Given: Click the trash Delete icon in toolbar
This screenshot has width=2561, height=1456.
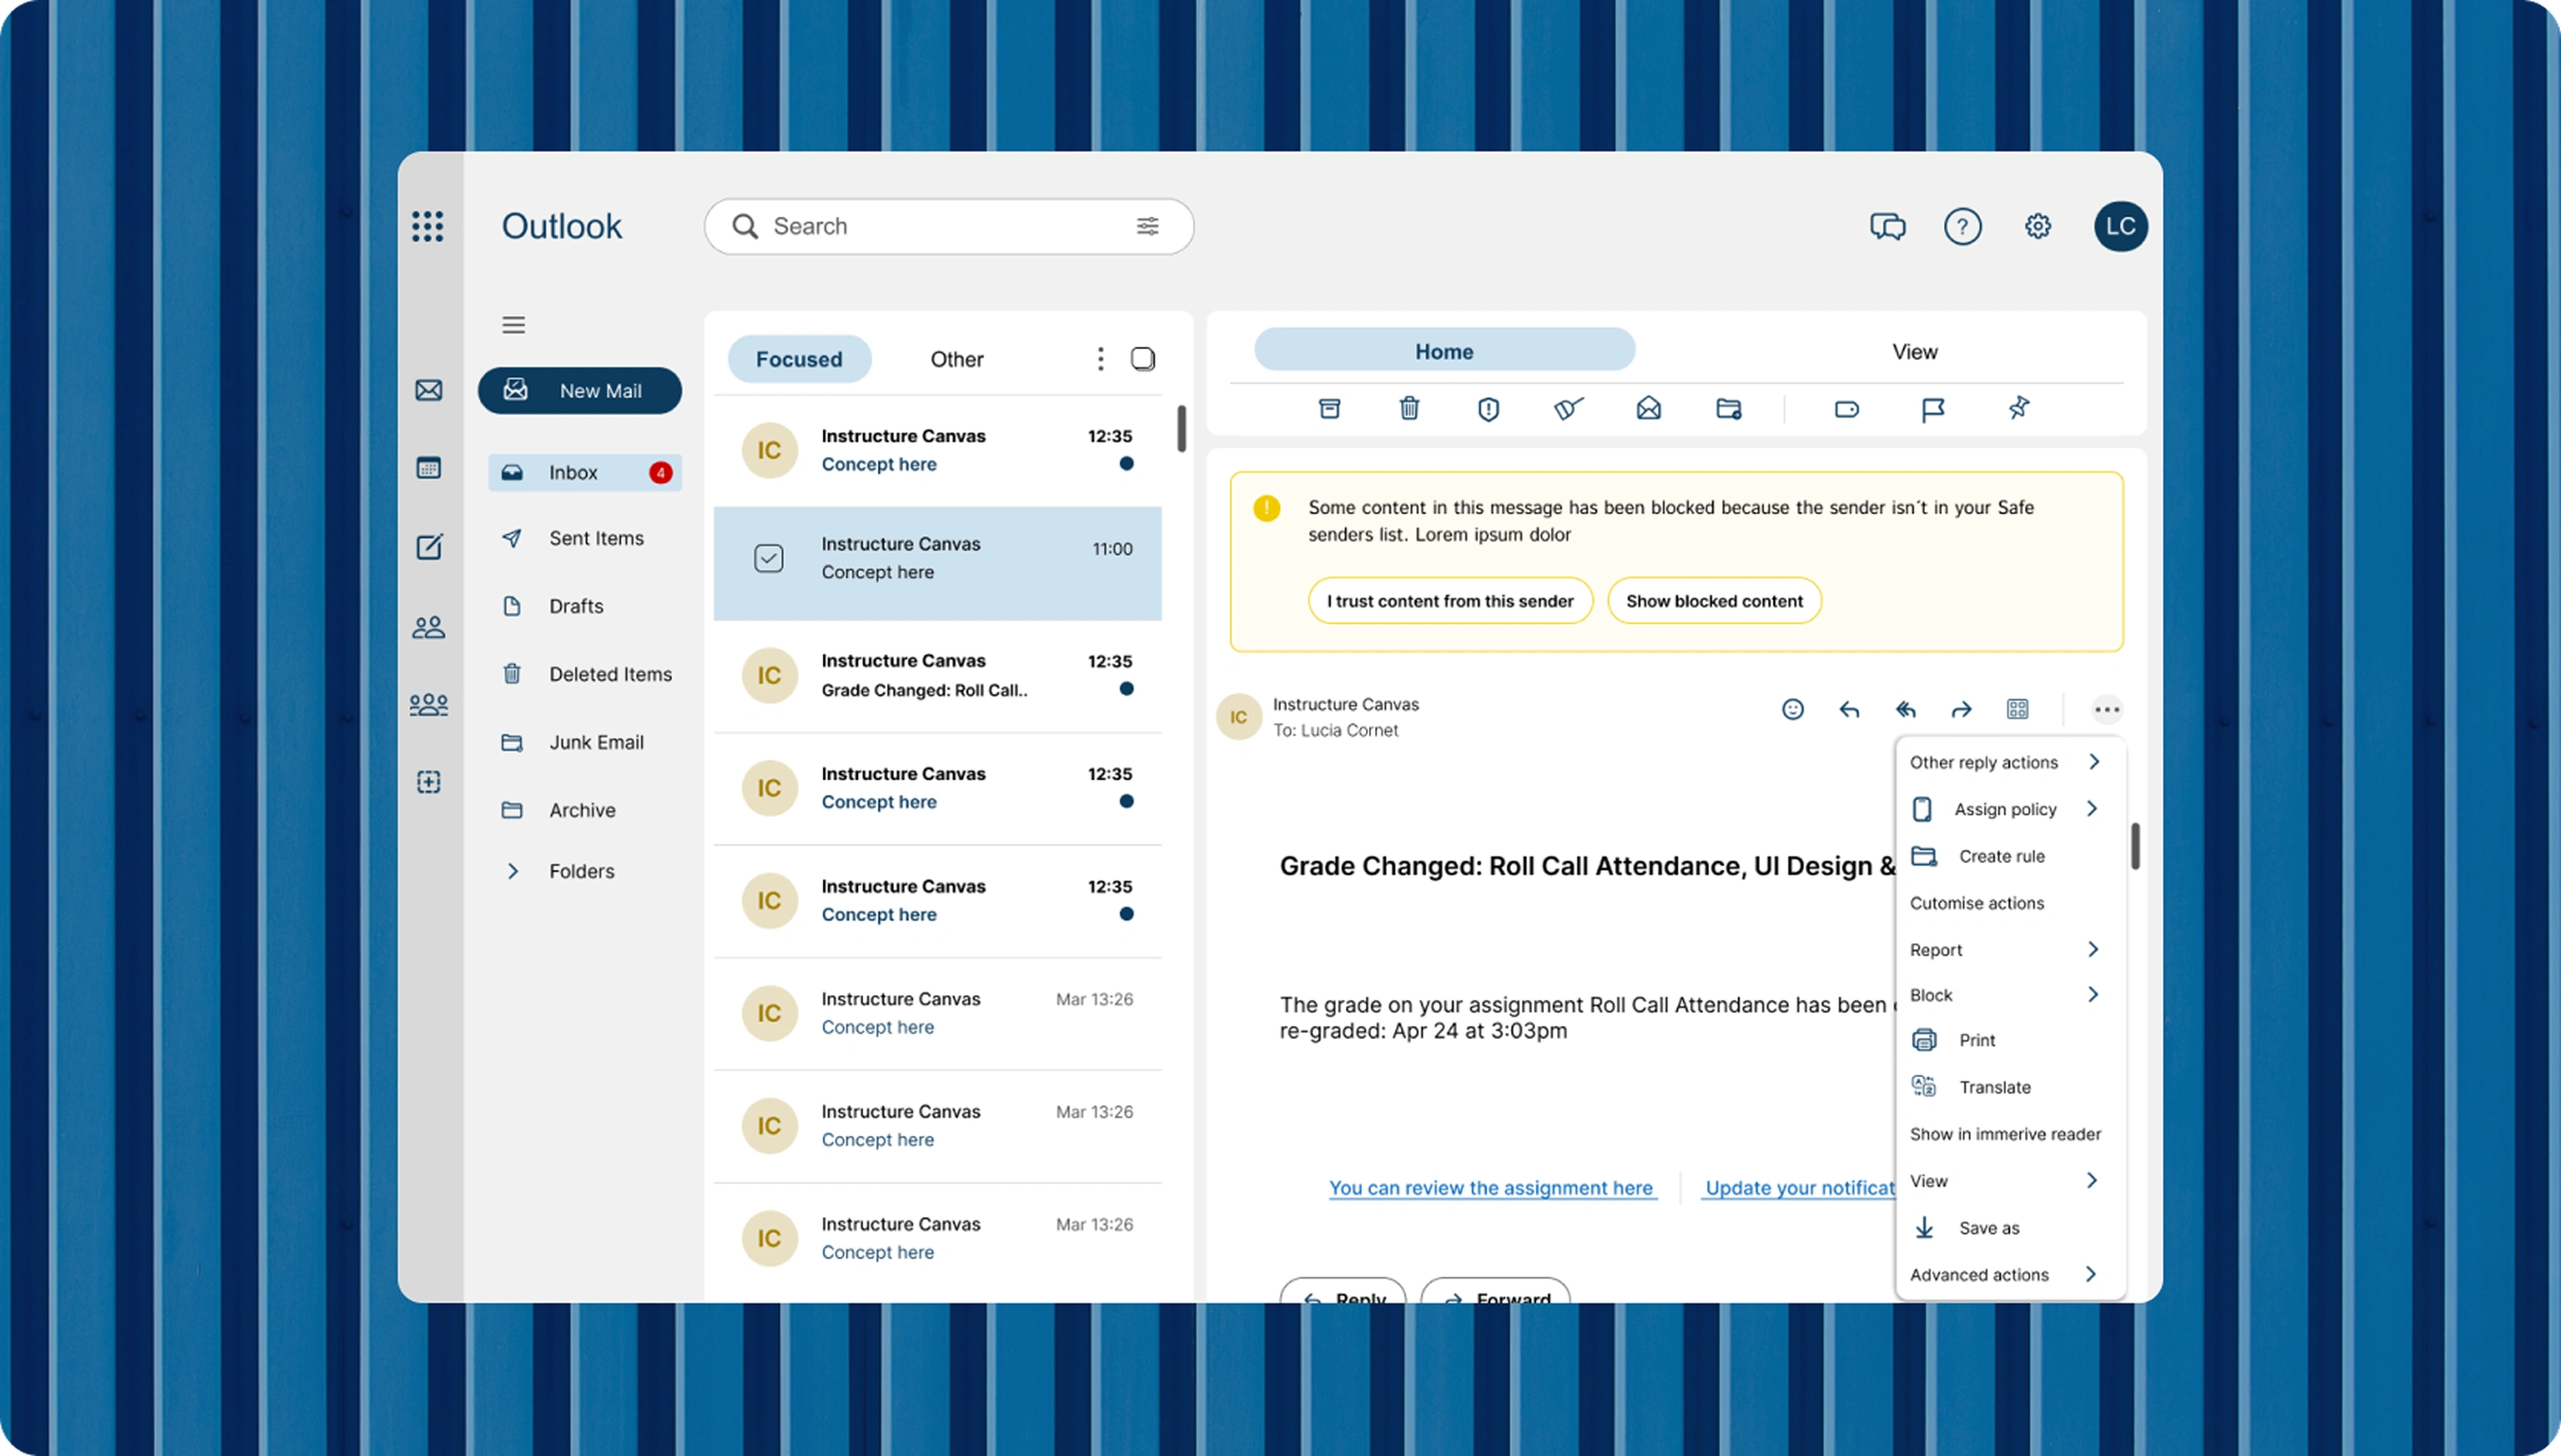Looking at the screenshot, I should click(1409, 408).
